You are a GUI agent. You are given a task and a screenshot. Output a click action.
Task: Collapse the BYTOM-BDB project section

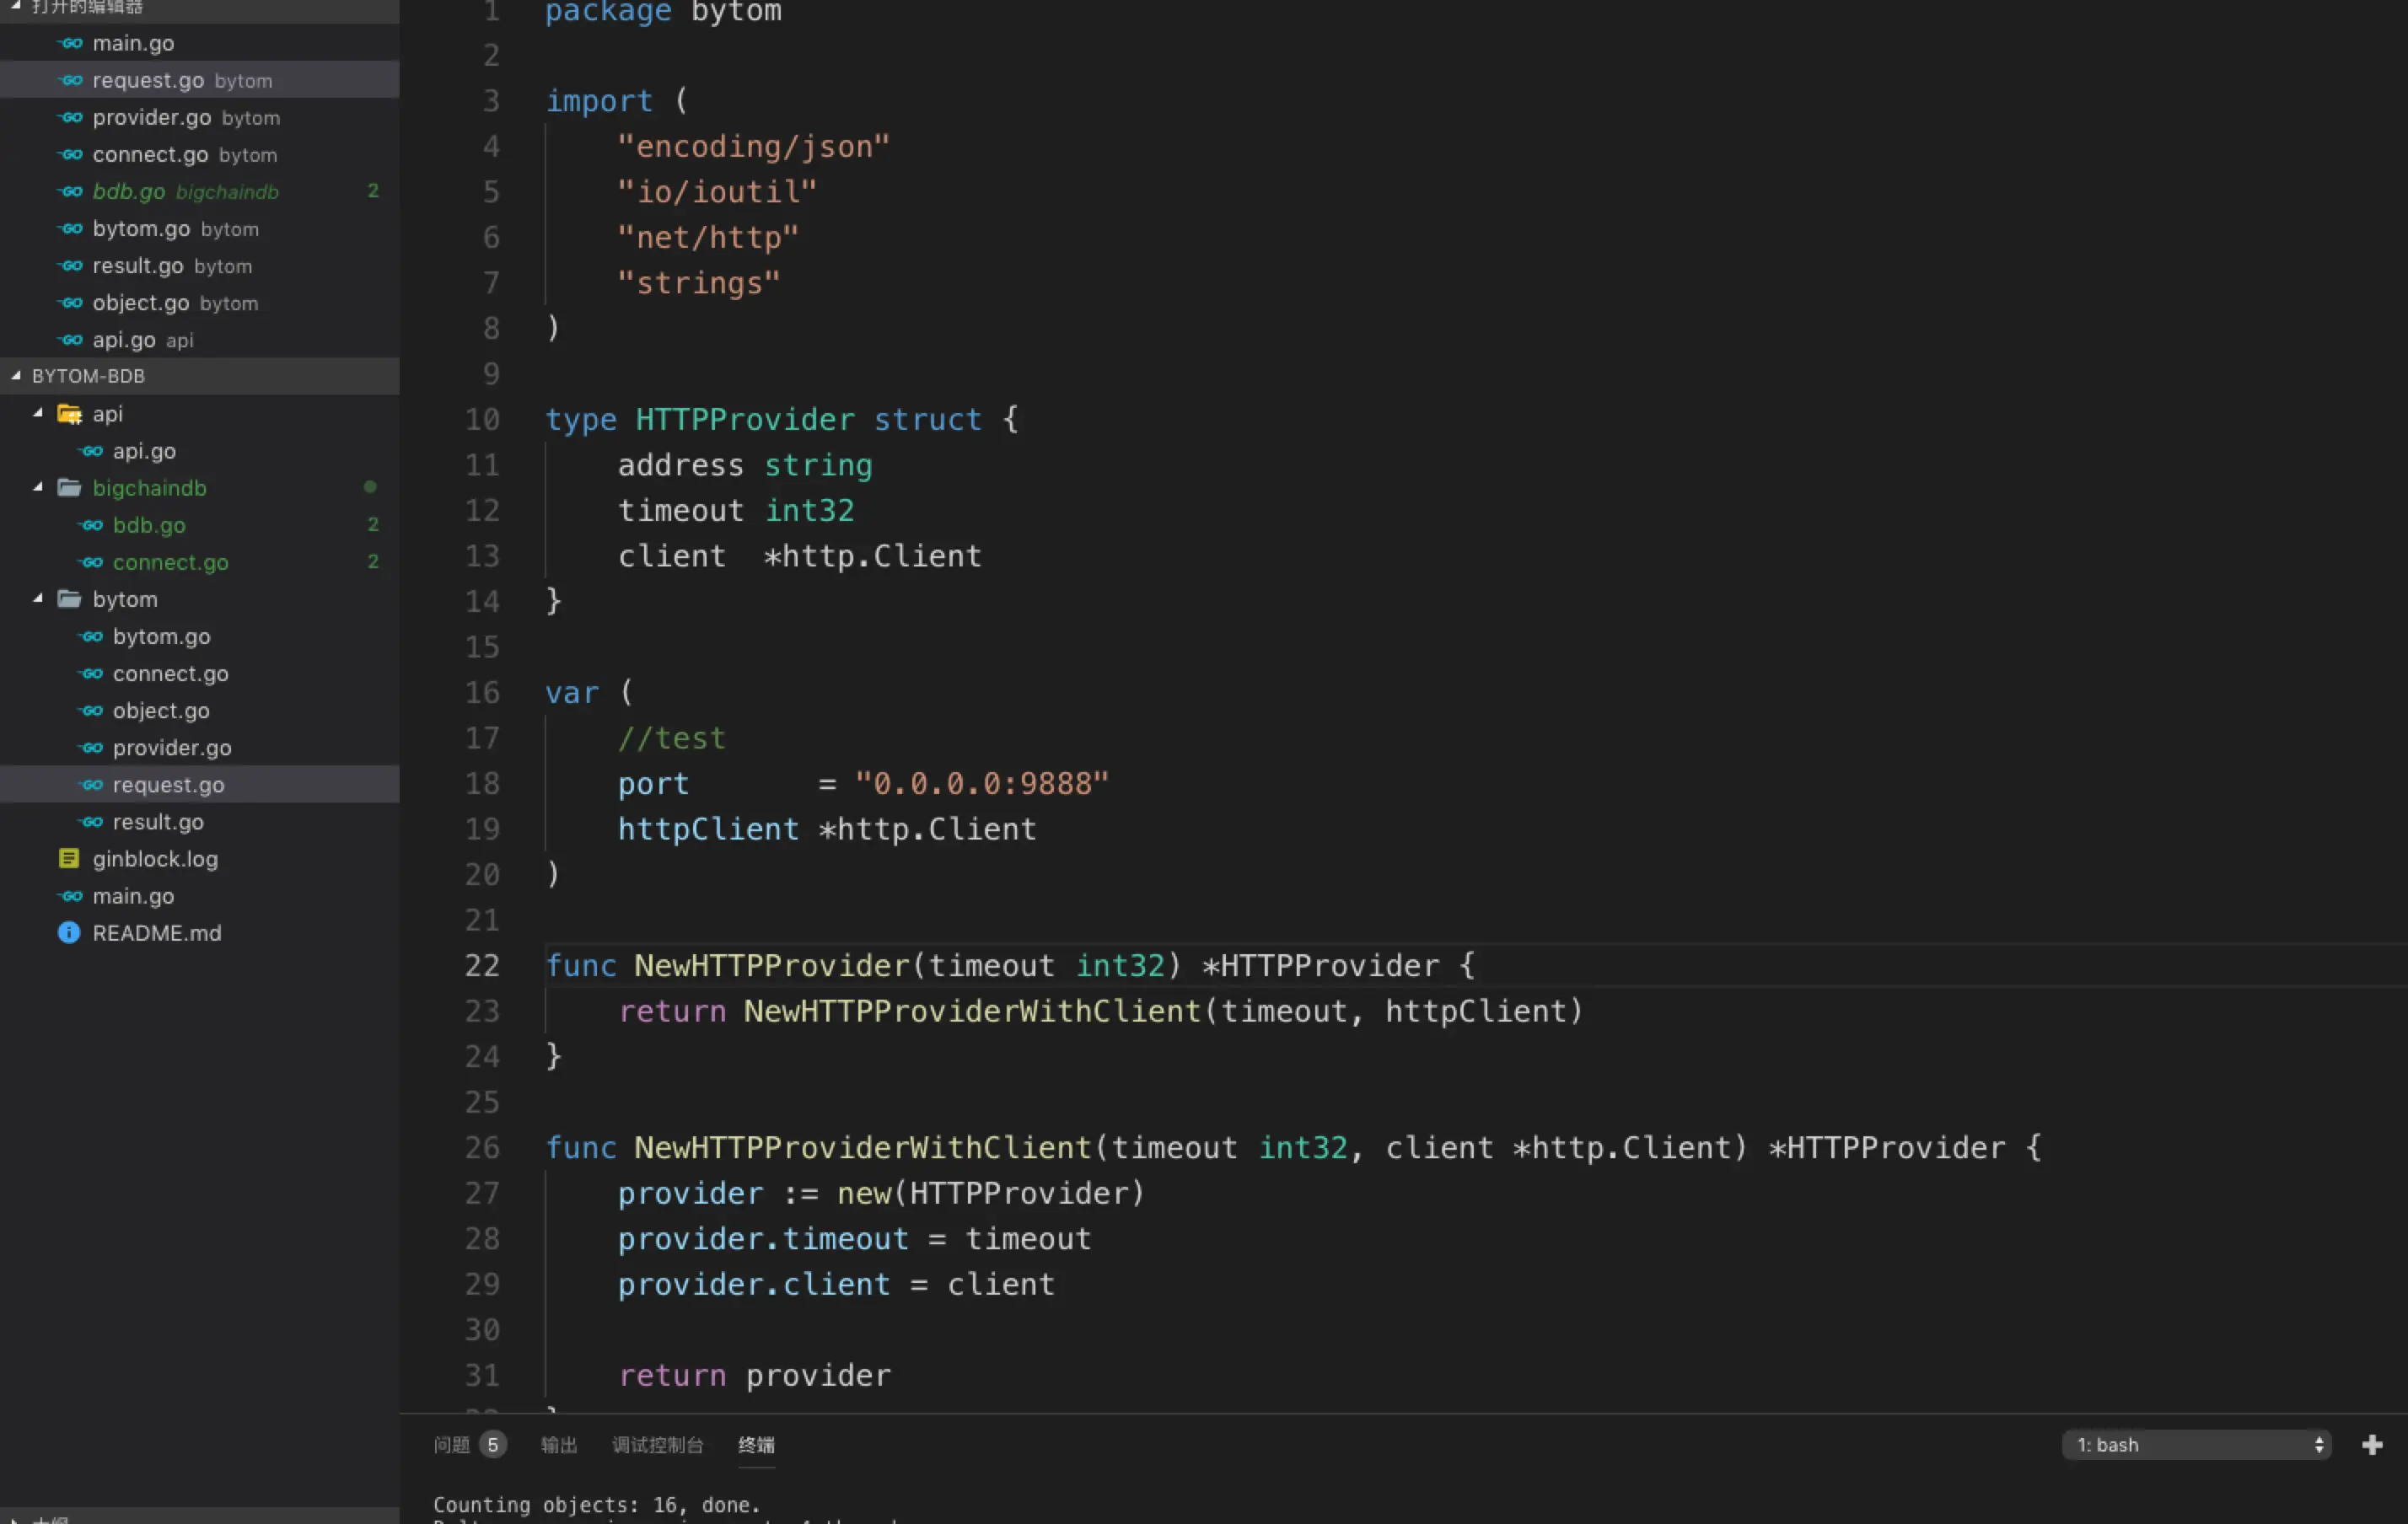16,376
